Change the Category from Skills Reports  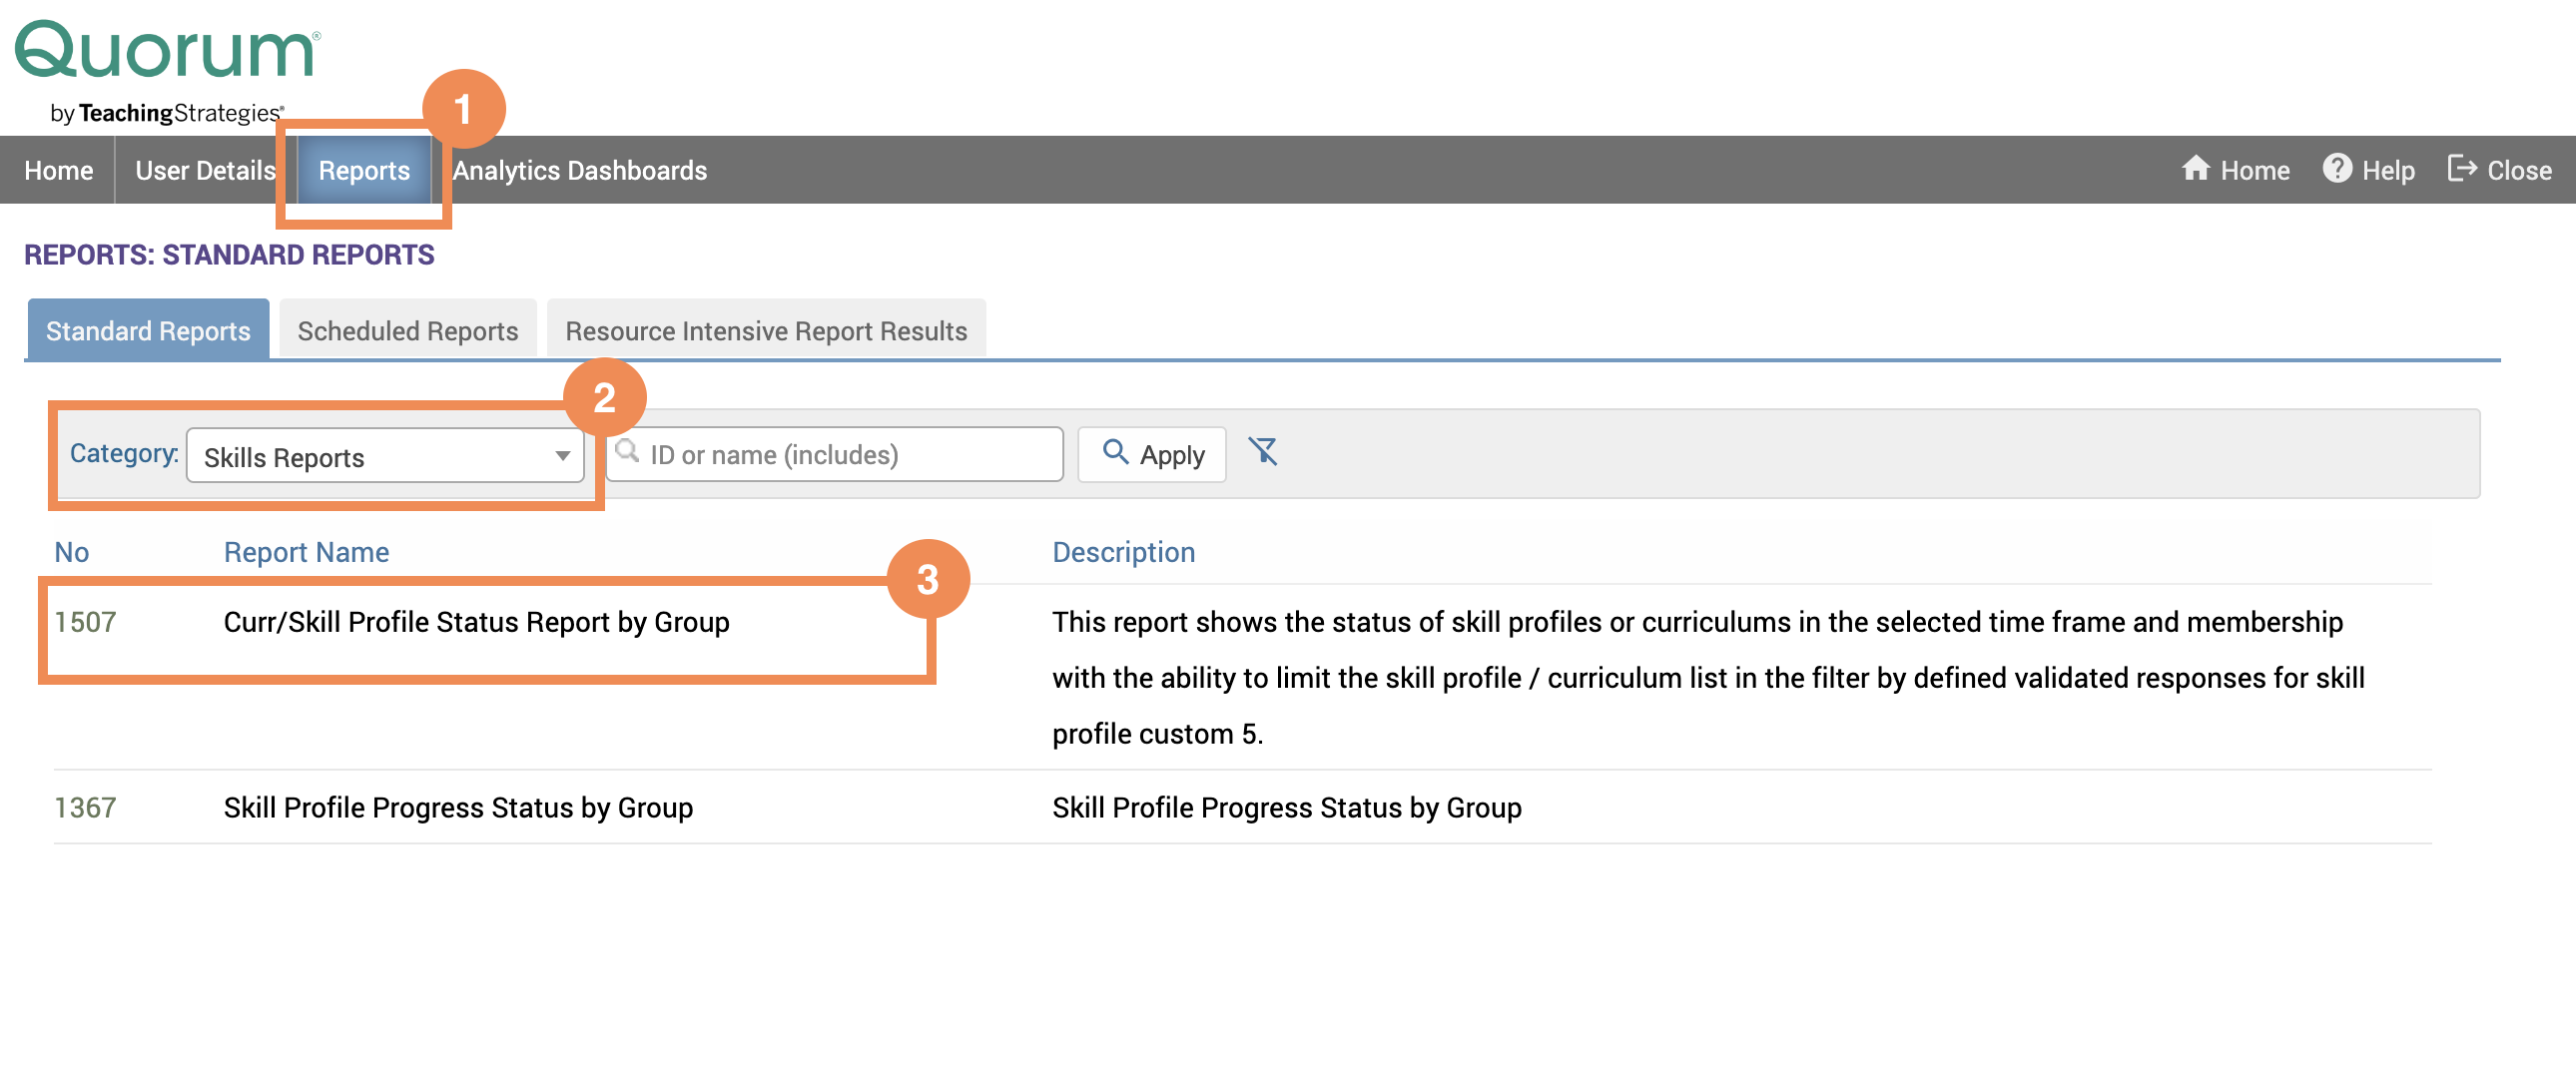(385, 456)
